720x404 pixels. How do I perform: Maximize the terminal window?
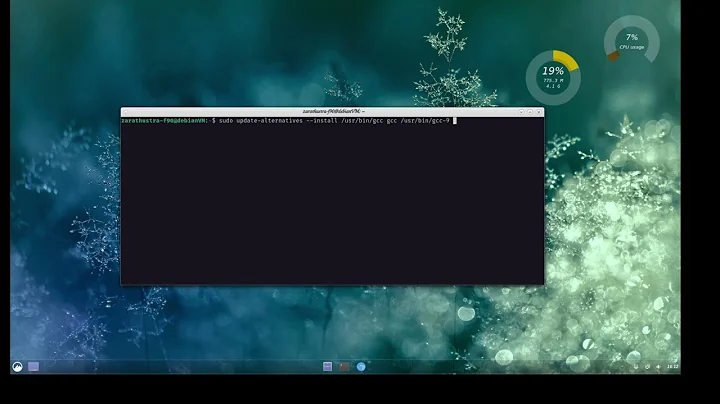click(x=531, y=112)
